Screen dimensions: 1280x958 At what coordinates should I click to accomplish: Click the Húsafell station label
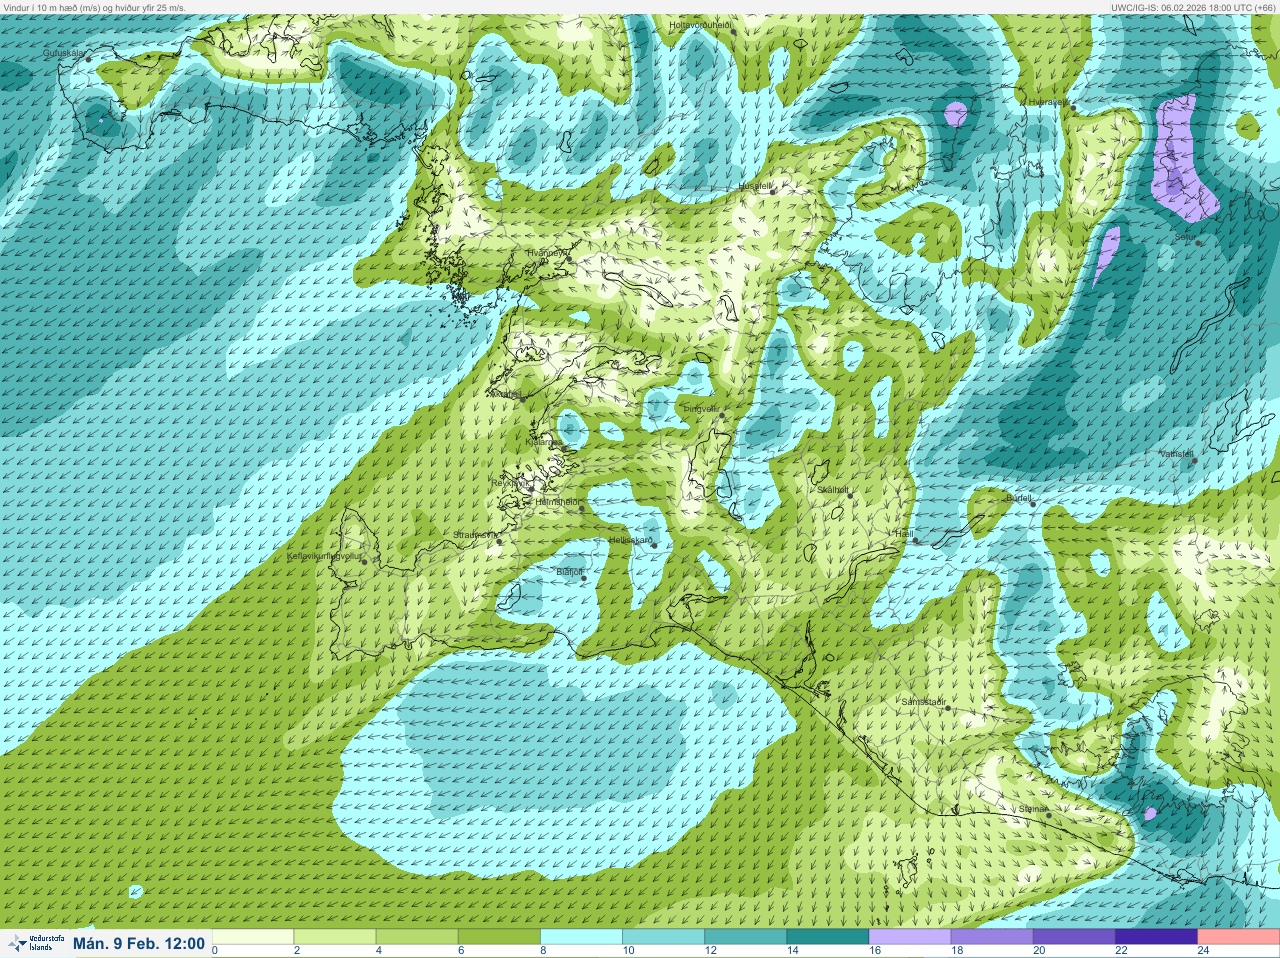click(755, 186)
